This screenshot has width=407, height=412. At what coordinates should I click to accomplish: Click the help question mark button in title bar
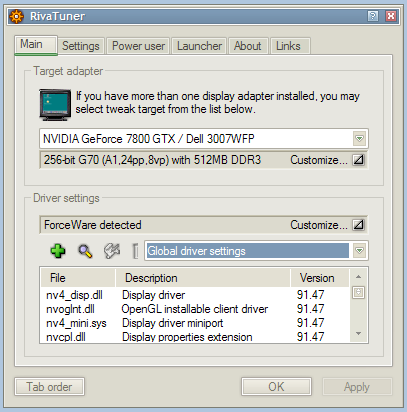(373, 16)
